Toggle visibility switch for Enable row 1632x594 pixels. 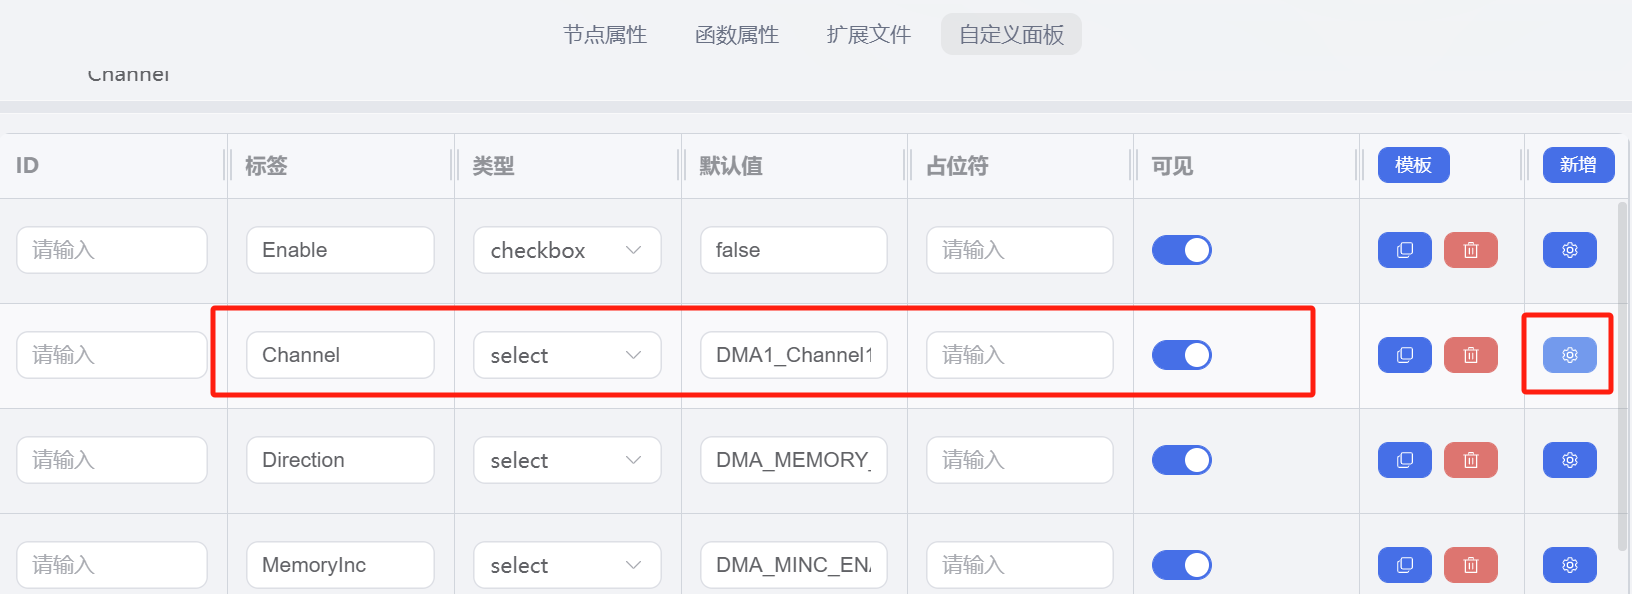click(x=1182, y=250)
